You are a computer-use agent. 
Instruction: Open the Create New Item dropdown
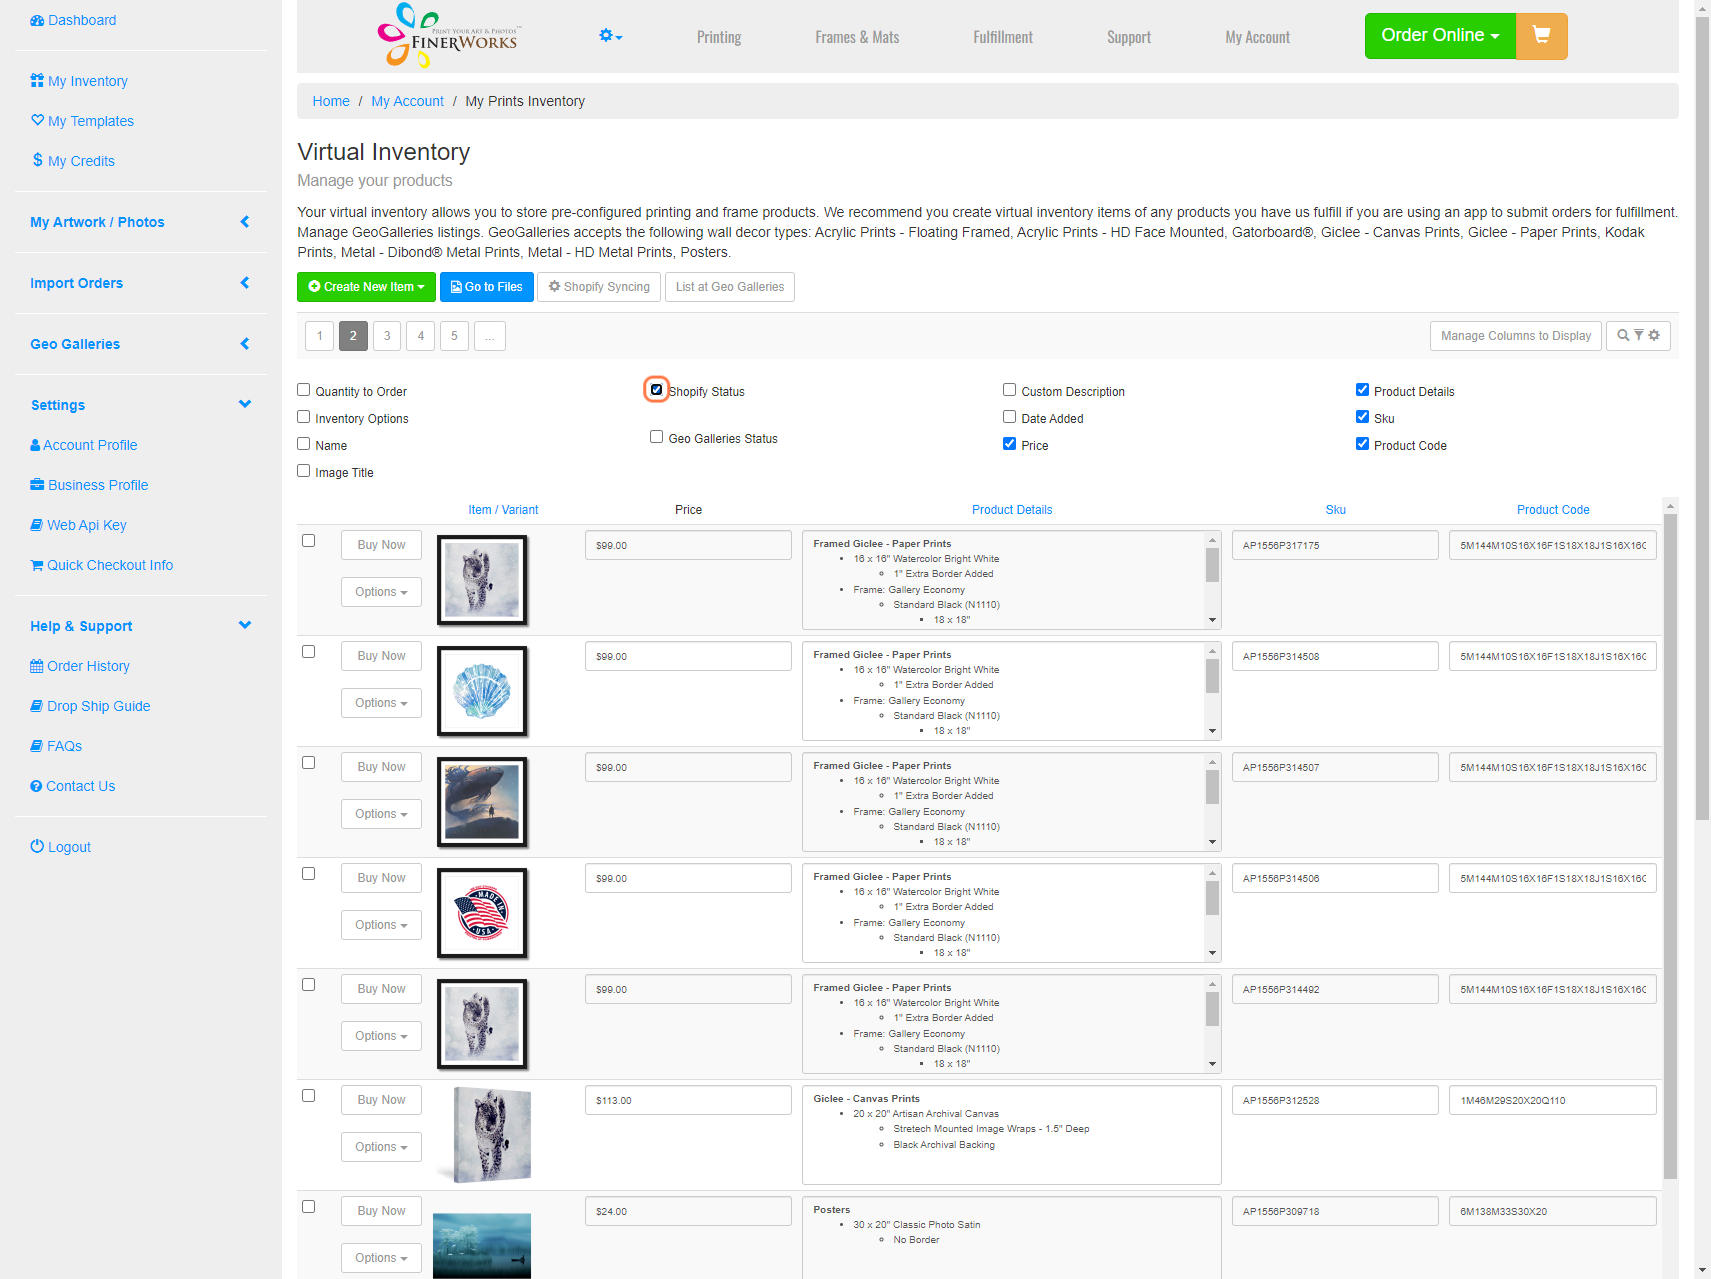point(366,287)
